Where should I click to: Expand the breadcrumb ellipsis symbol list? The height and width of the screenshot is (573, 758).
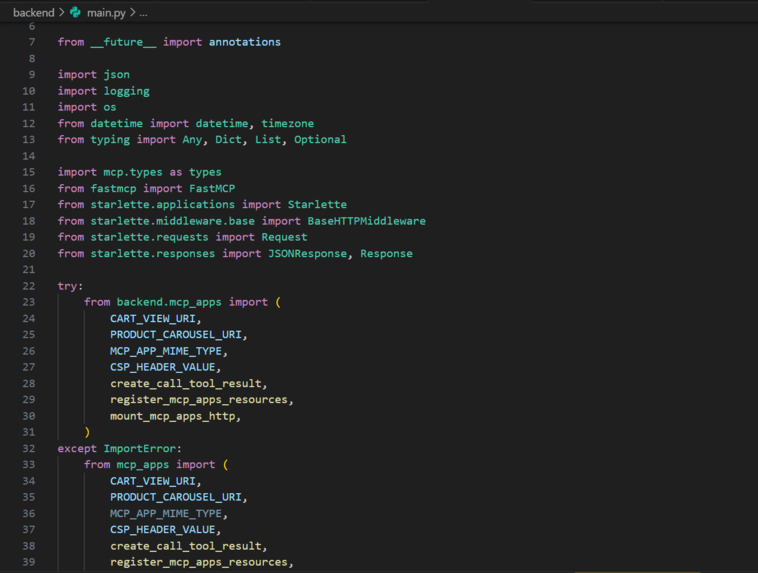tap(144, 14)
